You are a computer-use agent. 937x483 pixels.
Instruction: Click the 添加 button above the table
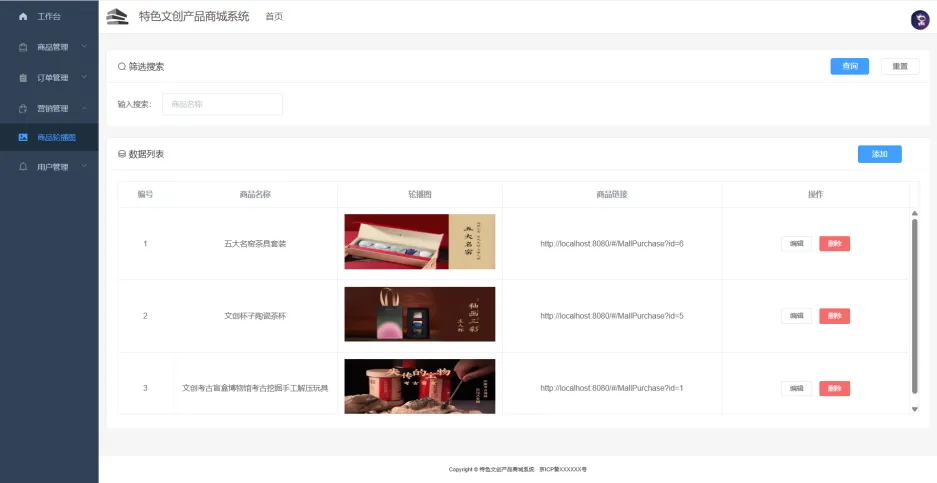click(879, 154)
